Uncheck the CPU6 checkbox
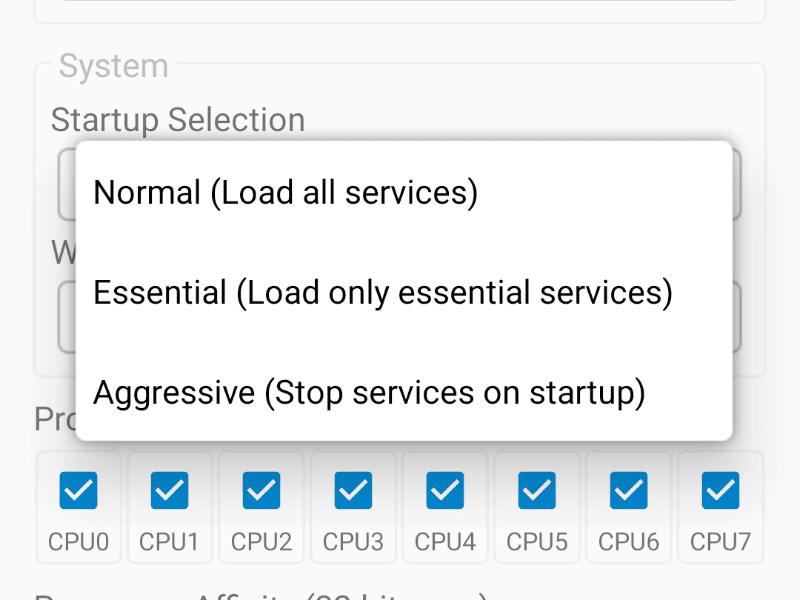Viewport: 800px width, 600px height. [628, 490]
